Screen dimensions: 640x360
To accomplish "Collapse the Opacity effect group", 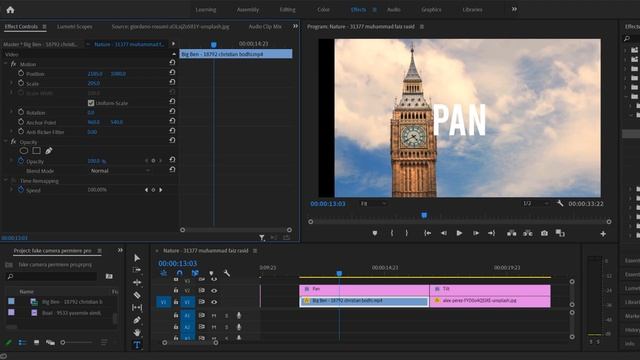I will click(x=6, y=142).
